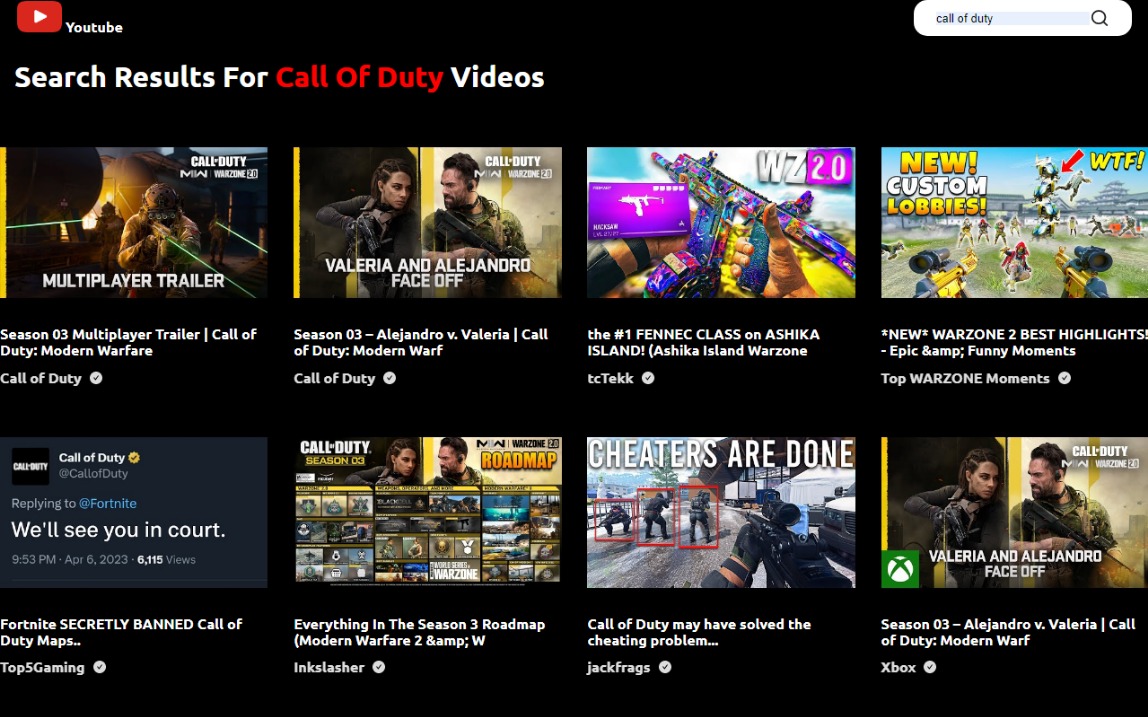
Task: Open Call of Duty channel under Multiplayer Trailer
Action: (41, 379)
